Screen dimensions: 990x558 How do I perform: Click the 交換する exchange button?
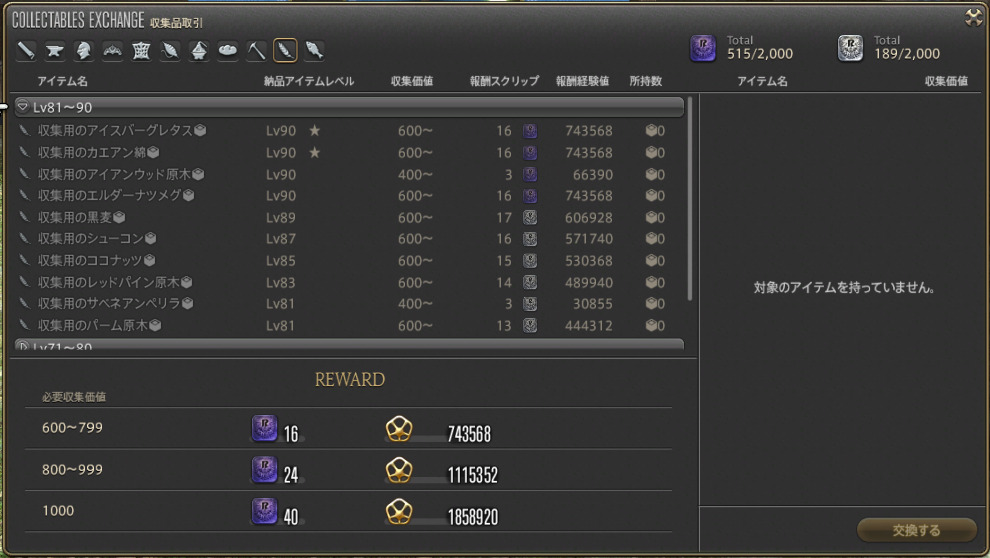click(916, 530)
